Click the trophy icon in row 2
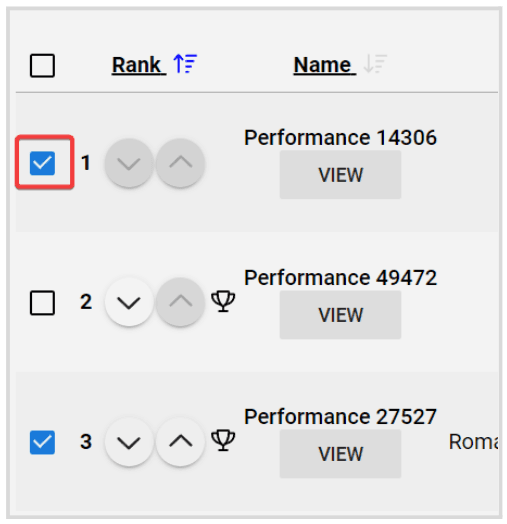Screen dimensions: 507x524 [x=223, y=302]
